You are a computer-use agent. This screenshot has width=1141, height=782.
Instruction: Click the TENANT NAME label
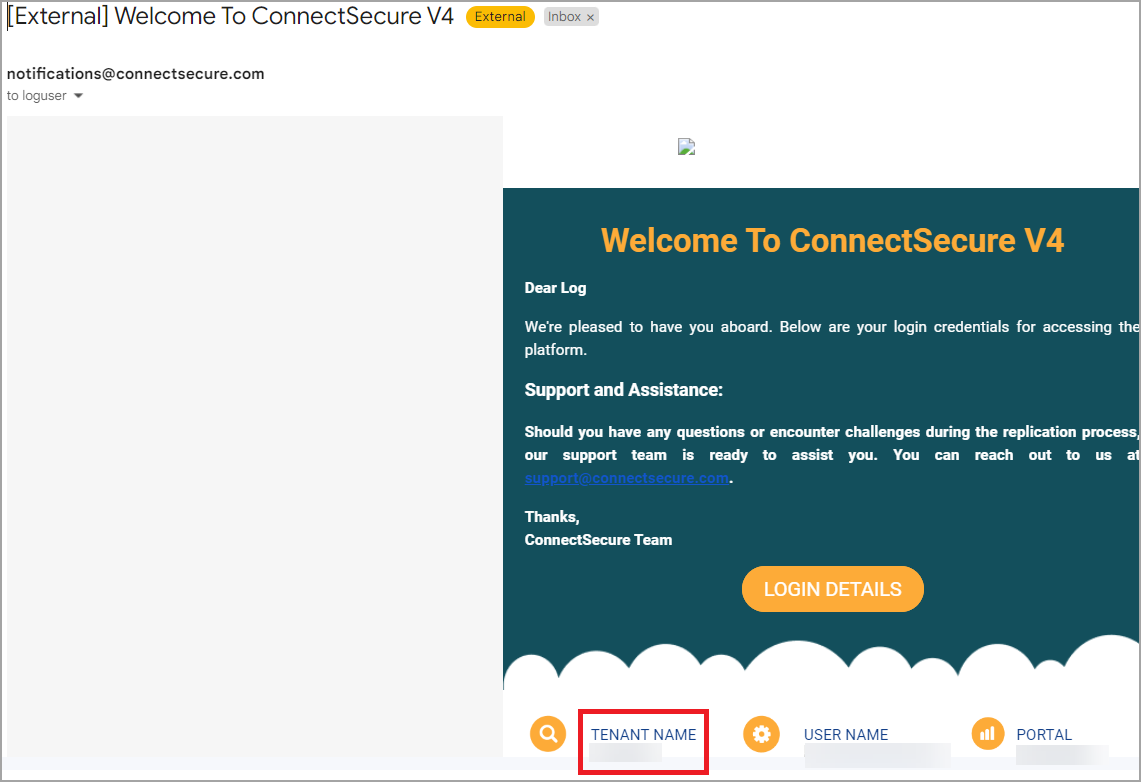(x=643, y=734)
